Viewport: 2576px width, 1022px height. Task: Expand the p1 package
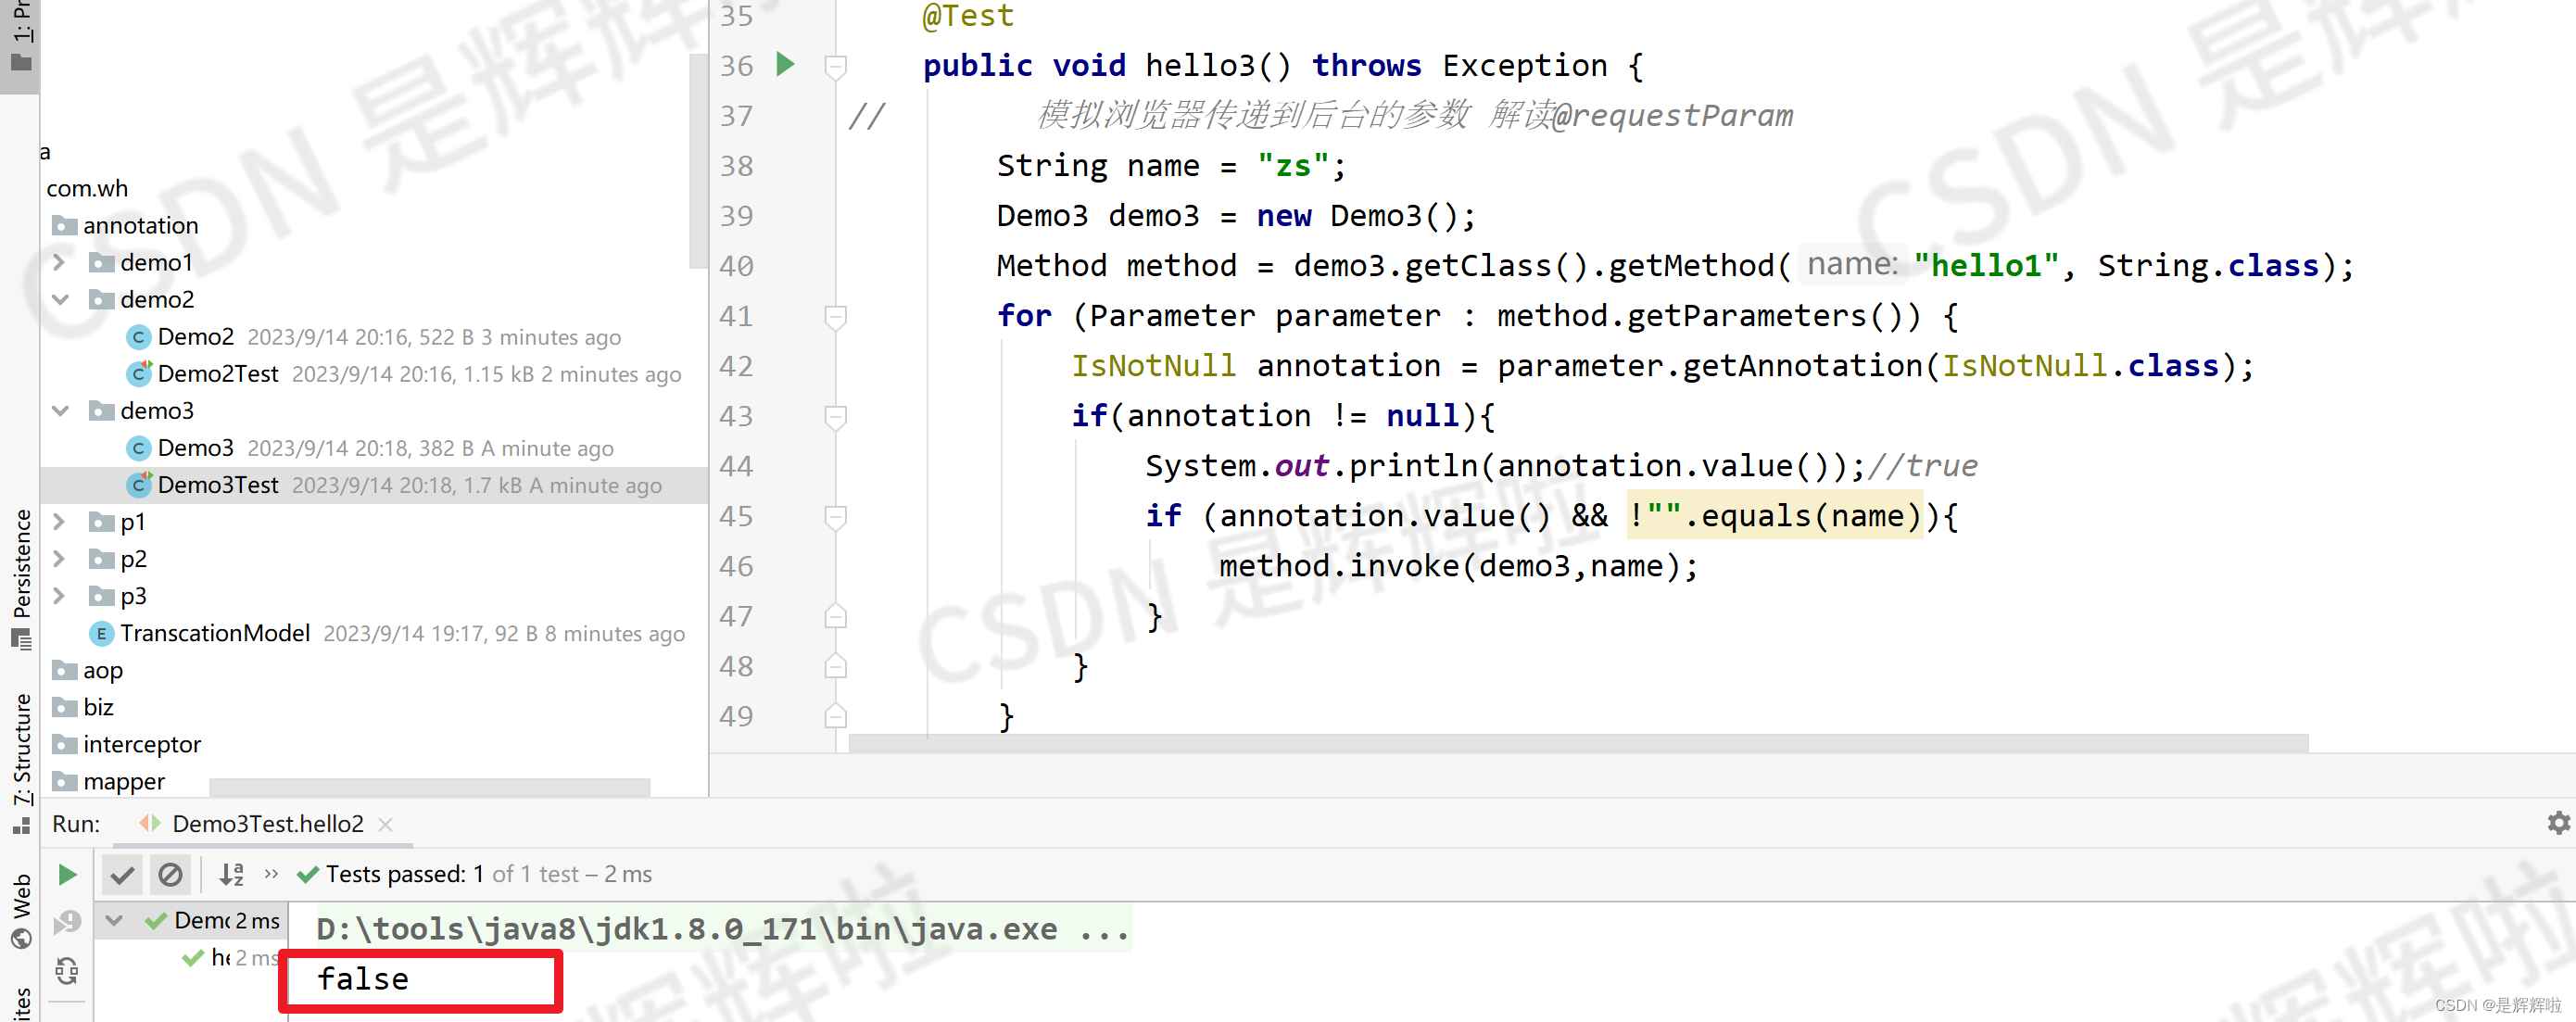[59, 521]
